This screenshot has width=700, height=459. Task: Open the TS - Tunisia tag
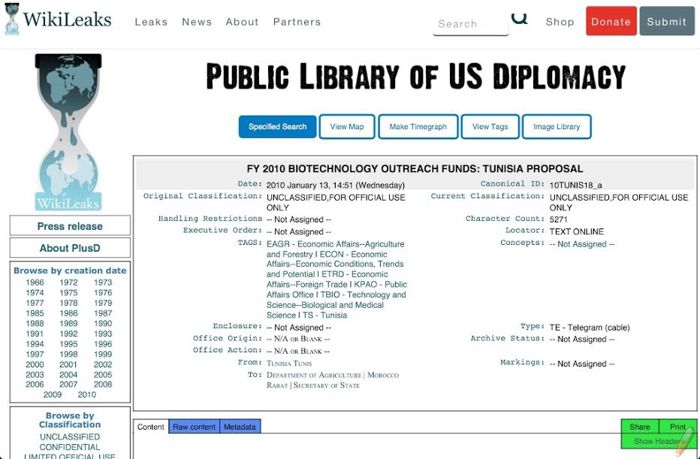coord(325,315)
